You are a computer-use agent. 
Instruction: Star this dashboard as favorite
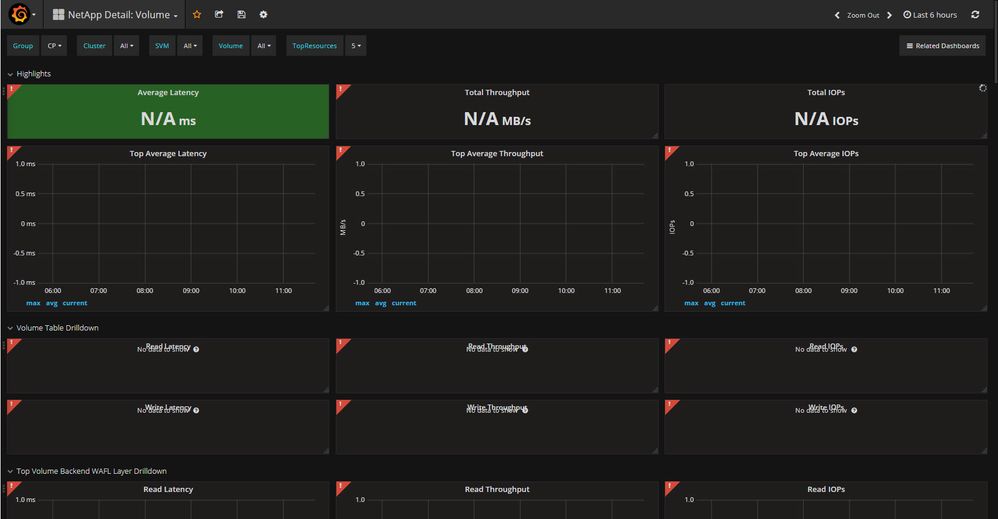(197, 15)
